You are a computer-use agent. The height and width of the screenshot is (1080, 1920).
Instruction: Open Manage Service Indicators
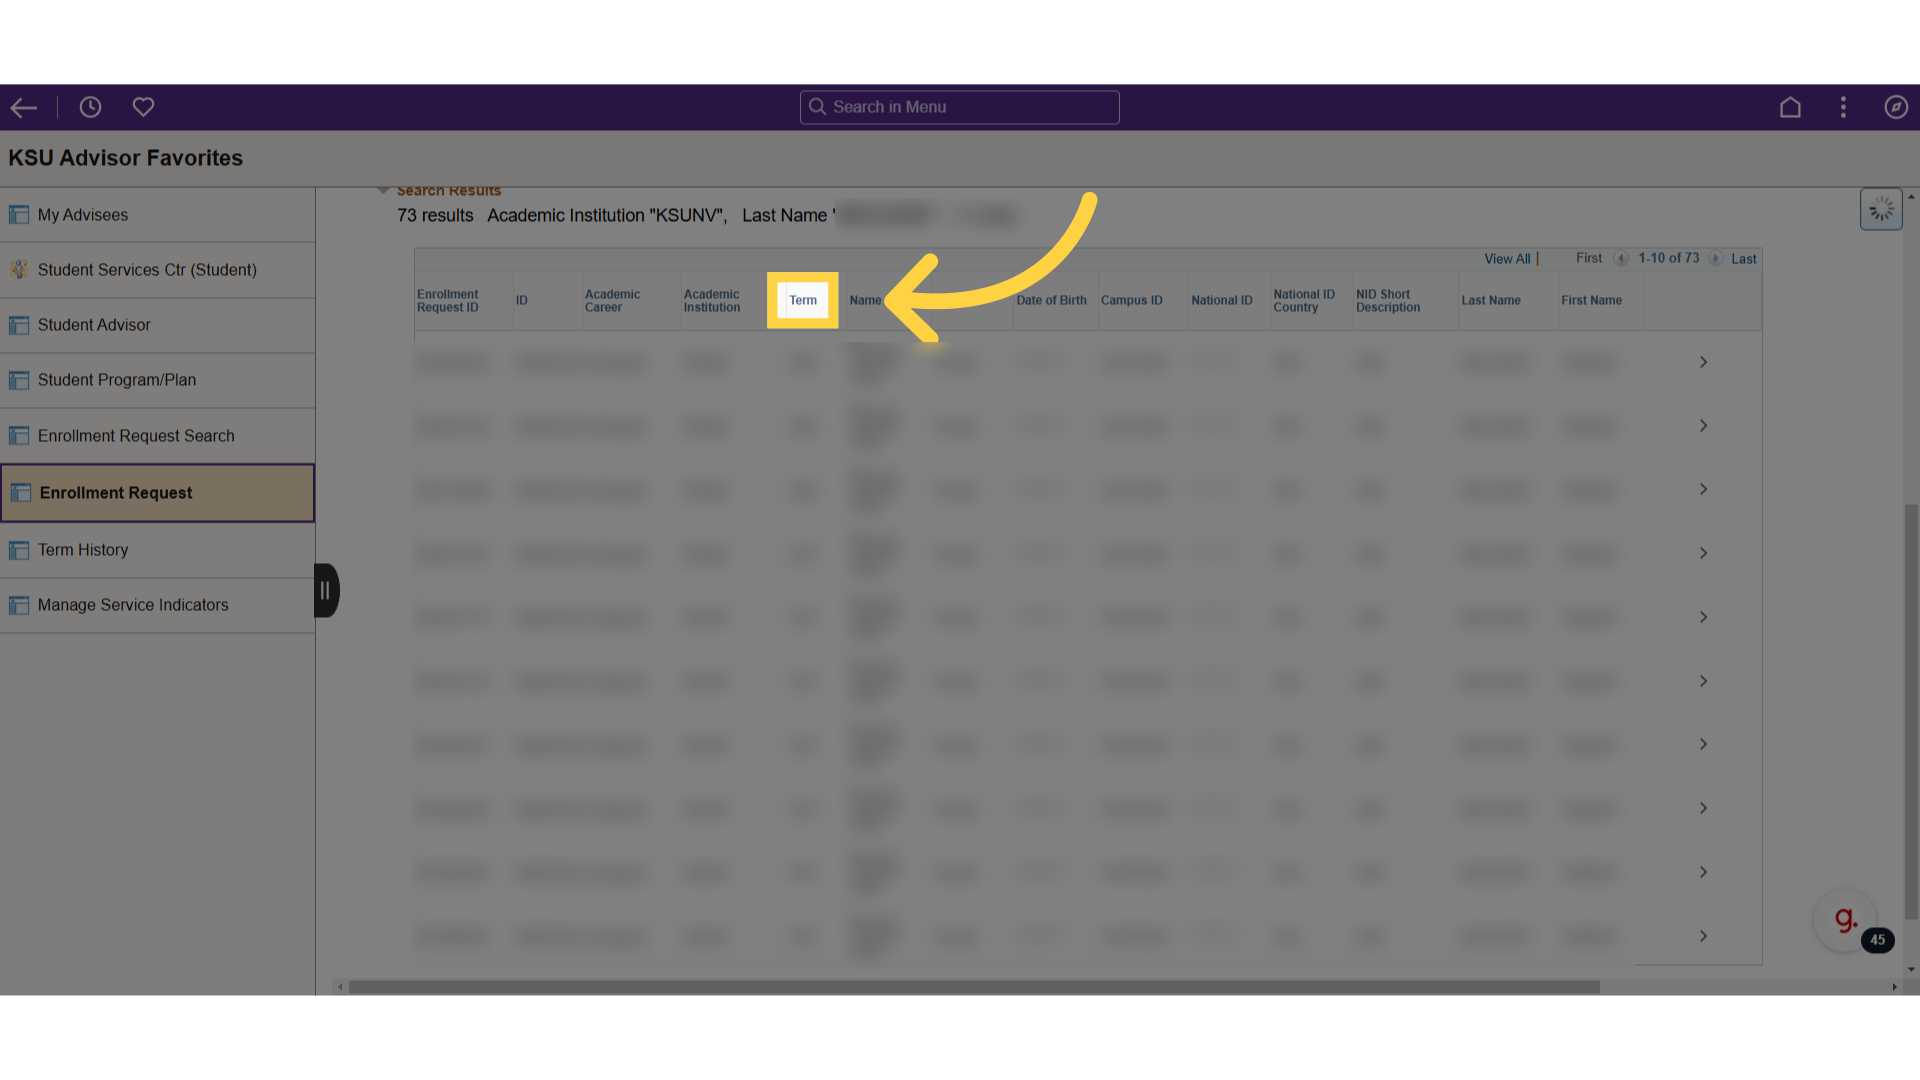[157, 605]
